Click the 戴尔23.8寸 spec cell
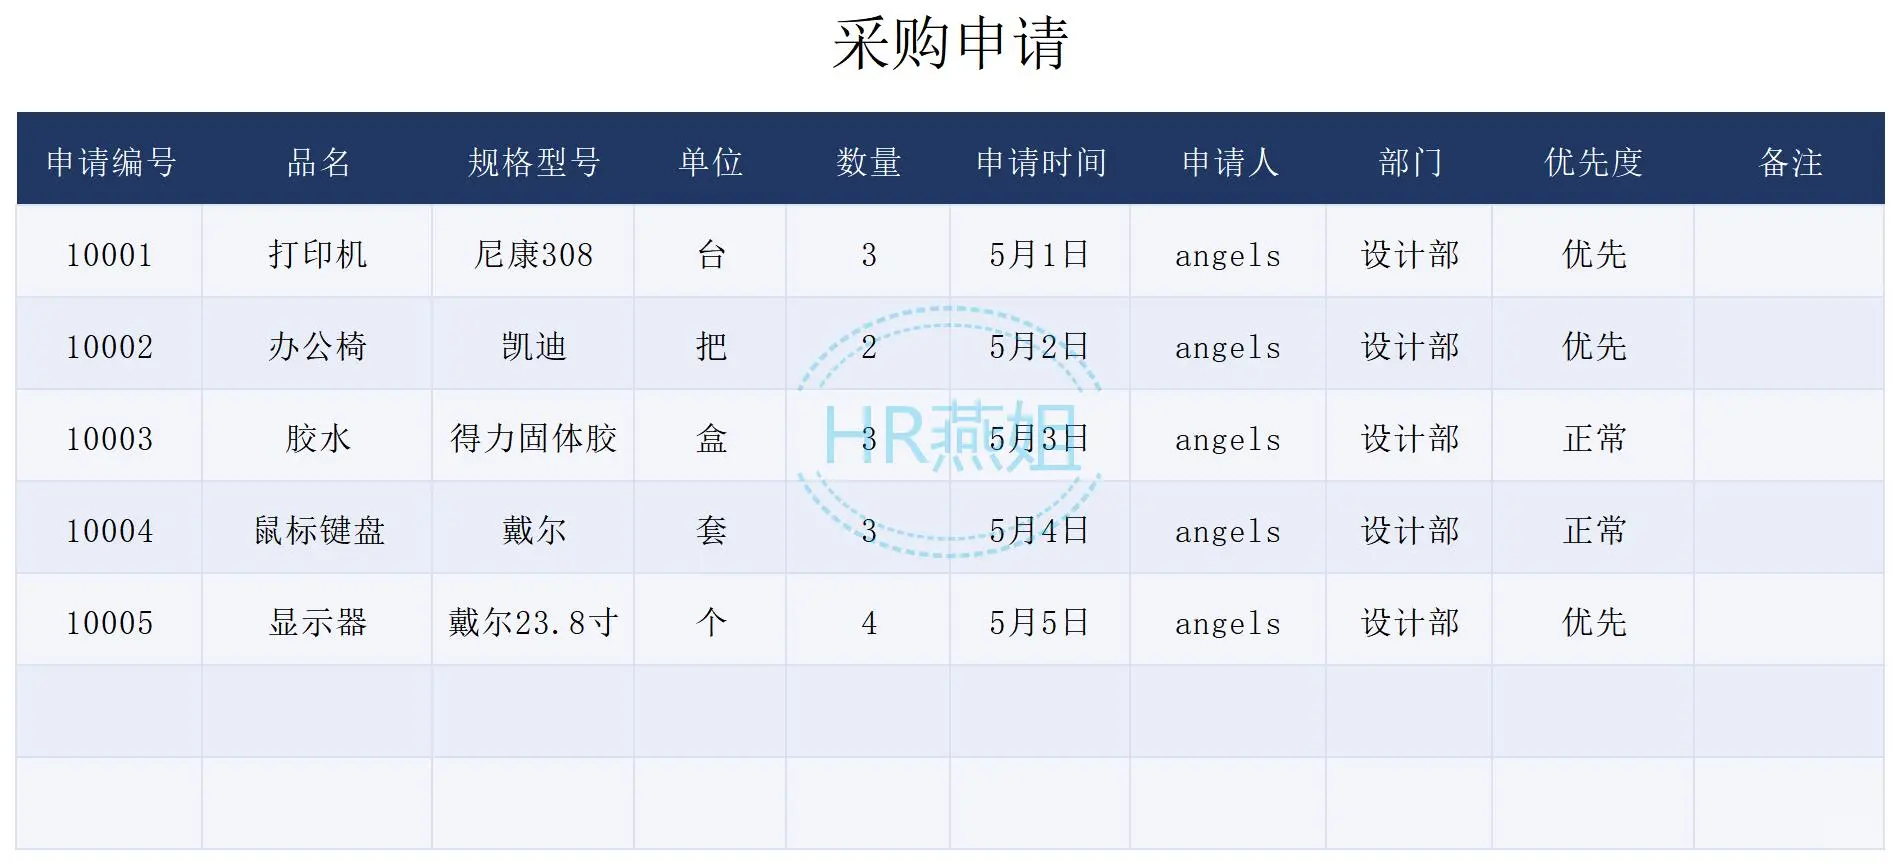 (533, 619)
